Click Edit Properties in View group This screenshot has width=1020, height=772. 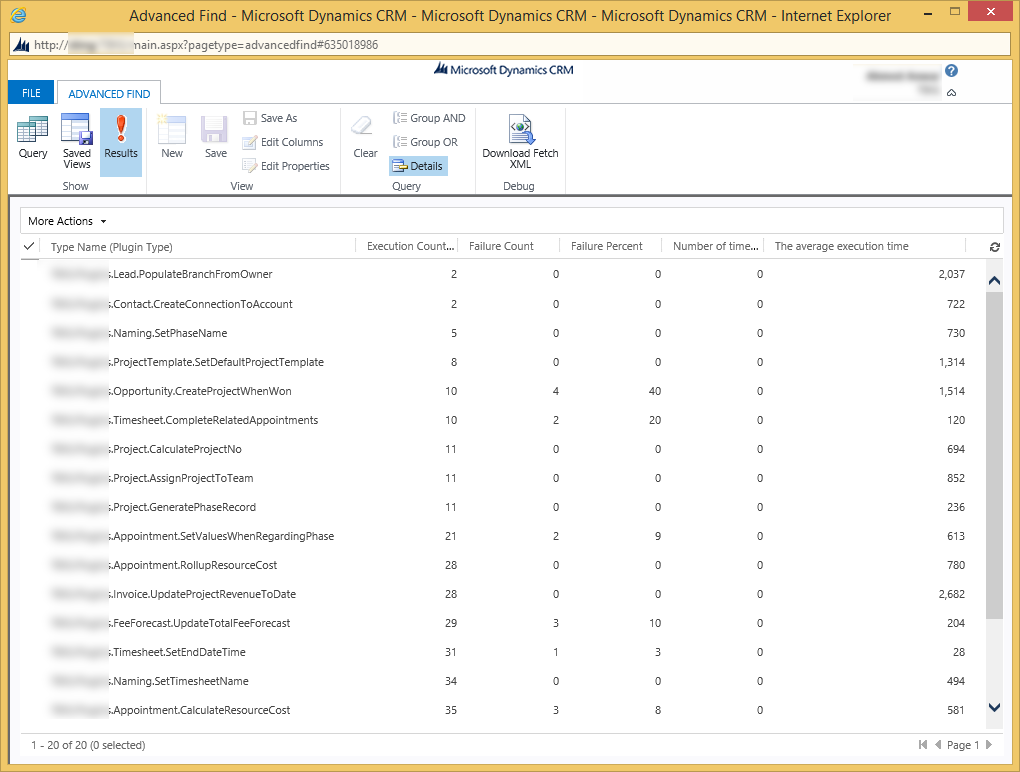point(286,166)
